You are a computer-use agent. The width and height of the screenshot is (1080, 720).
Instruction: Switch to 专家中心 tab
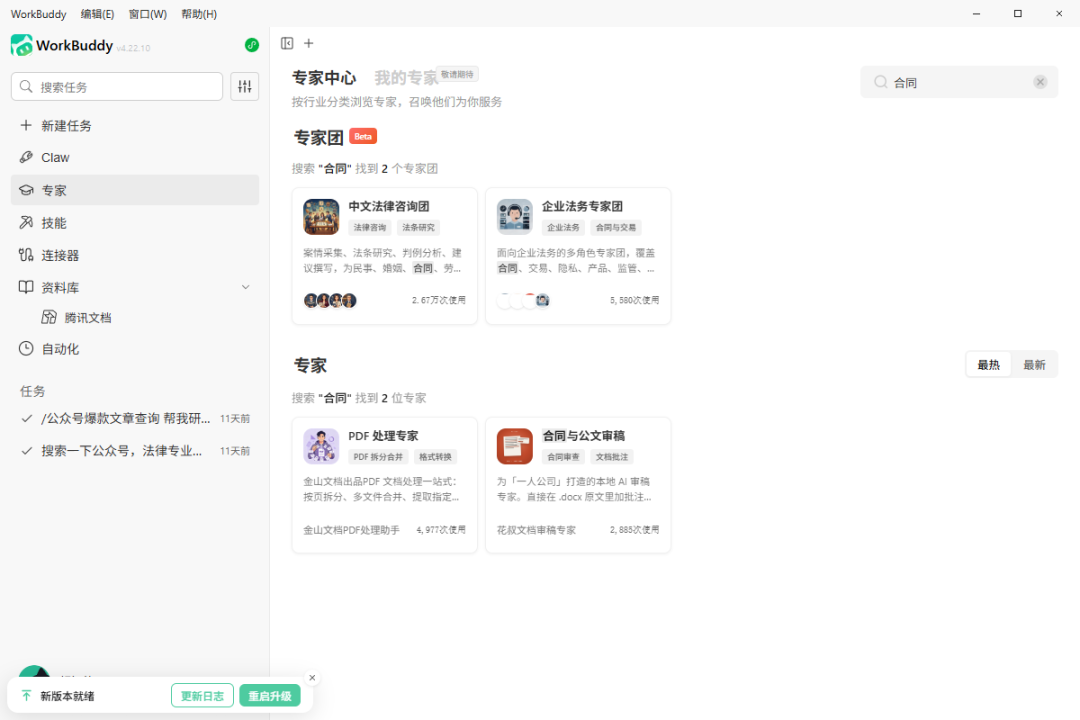324,78
